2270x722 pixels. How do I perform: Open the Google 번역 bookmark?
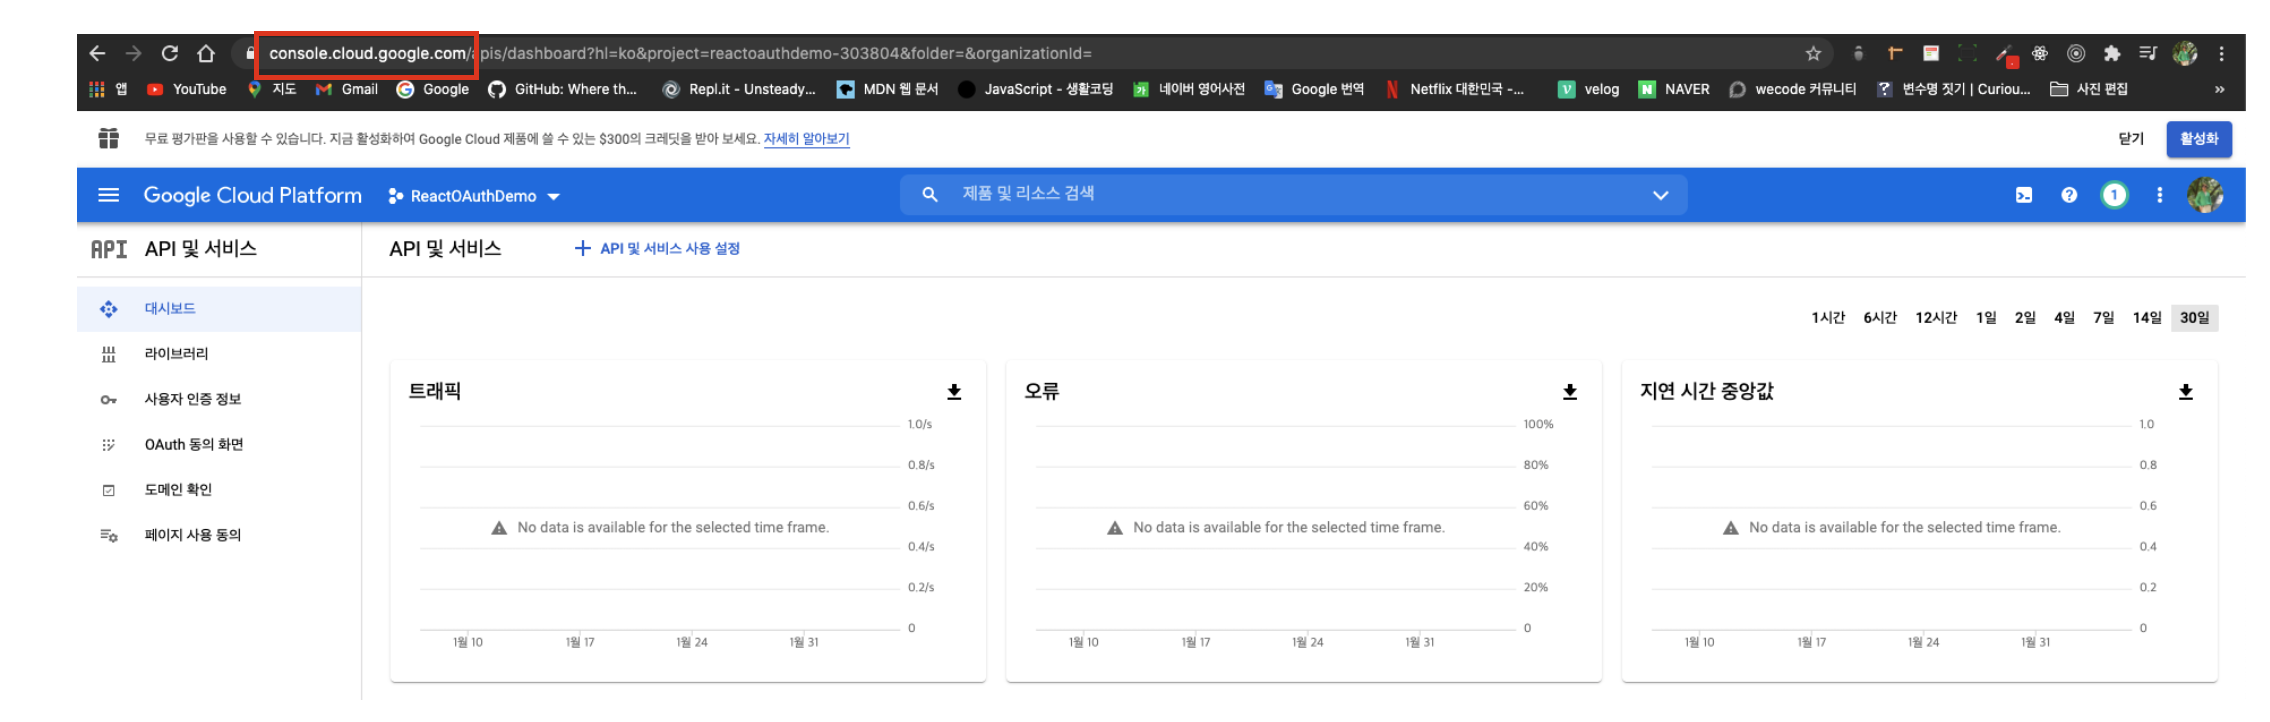coord(1314,89)
